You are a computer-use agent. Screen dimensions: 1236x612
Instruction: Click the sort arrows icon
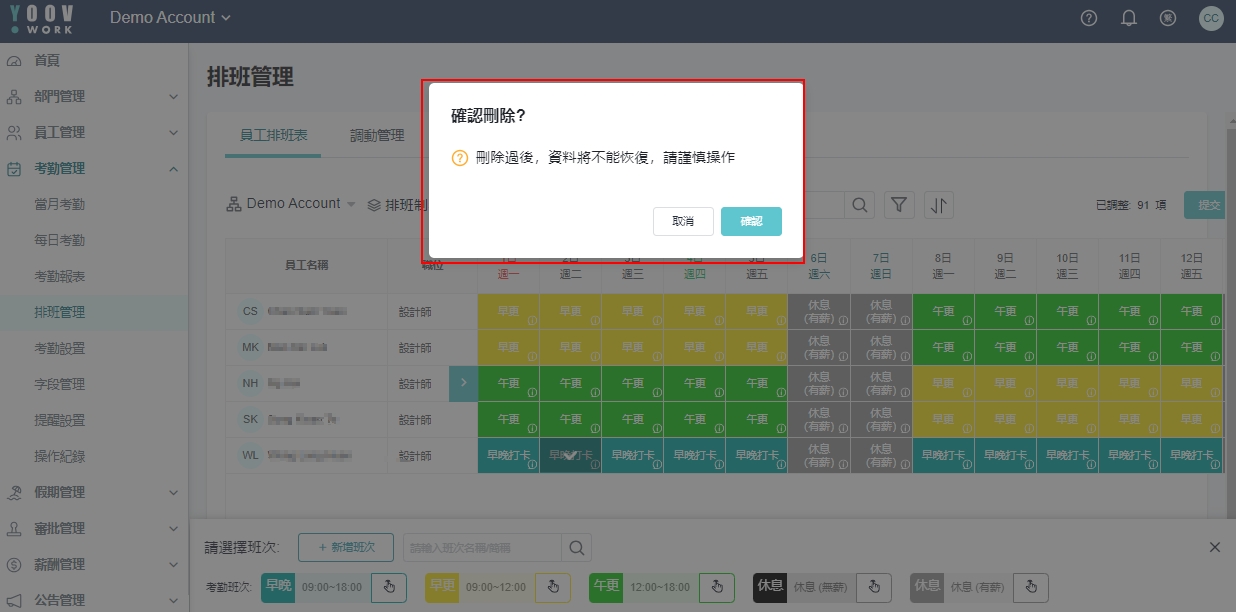[938, 205]
